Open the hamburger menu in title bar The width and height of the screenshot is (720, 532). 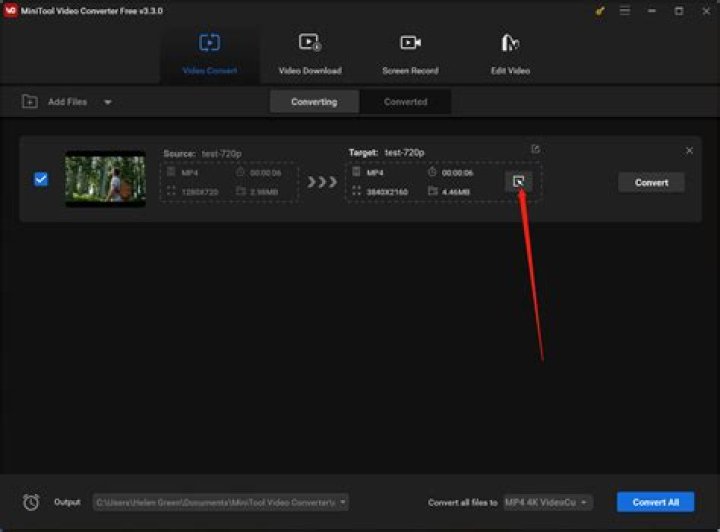[x=626, y=11]
